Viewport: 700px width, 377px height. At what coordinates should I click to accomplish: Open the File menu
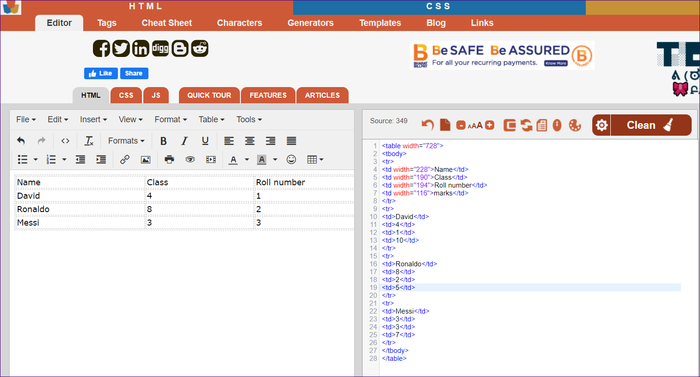(x=26, y=119)
